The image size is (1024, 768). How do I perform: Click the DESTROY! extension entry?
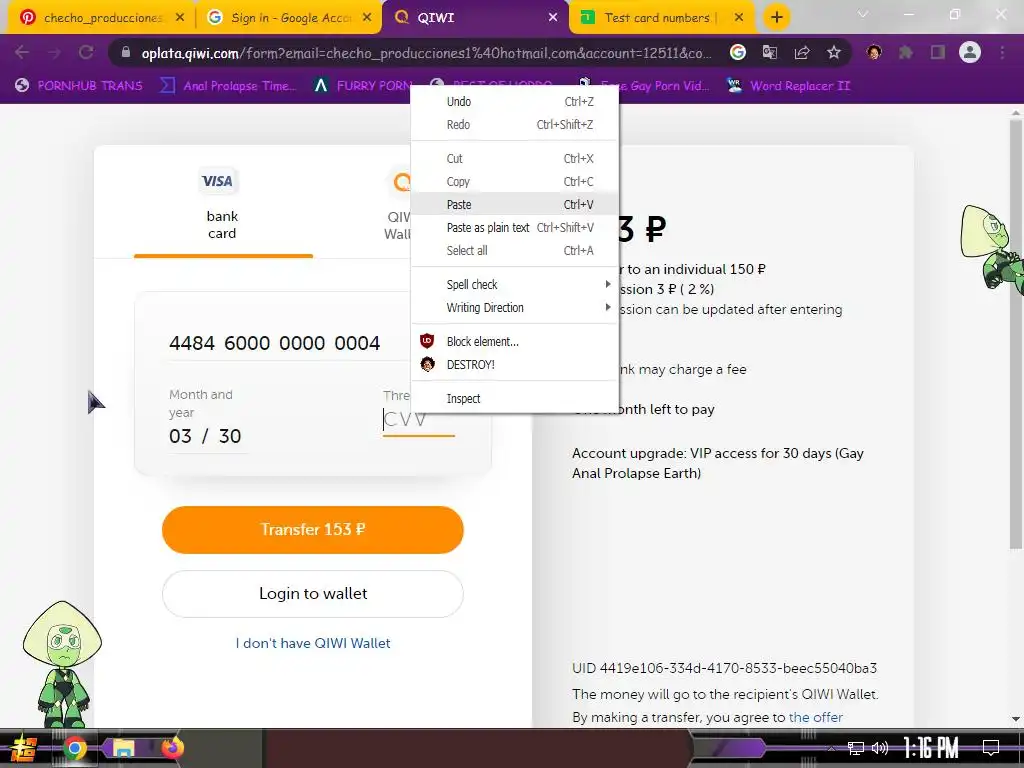coord(515,364)
